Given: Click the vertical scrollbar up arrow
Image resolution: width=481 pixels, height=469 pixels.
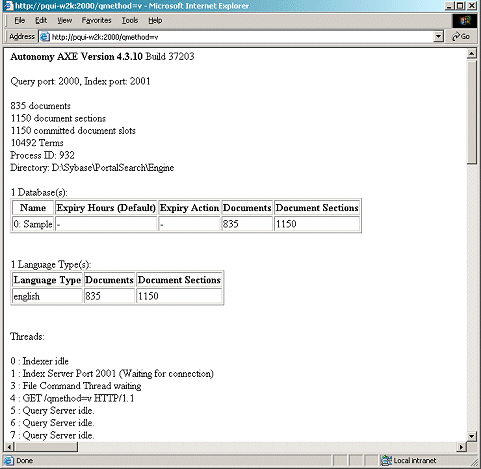Looking at the screenshot, I should [472, 54].
